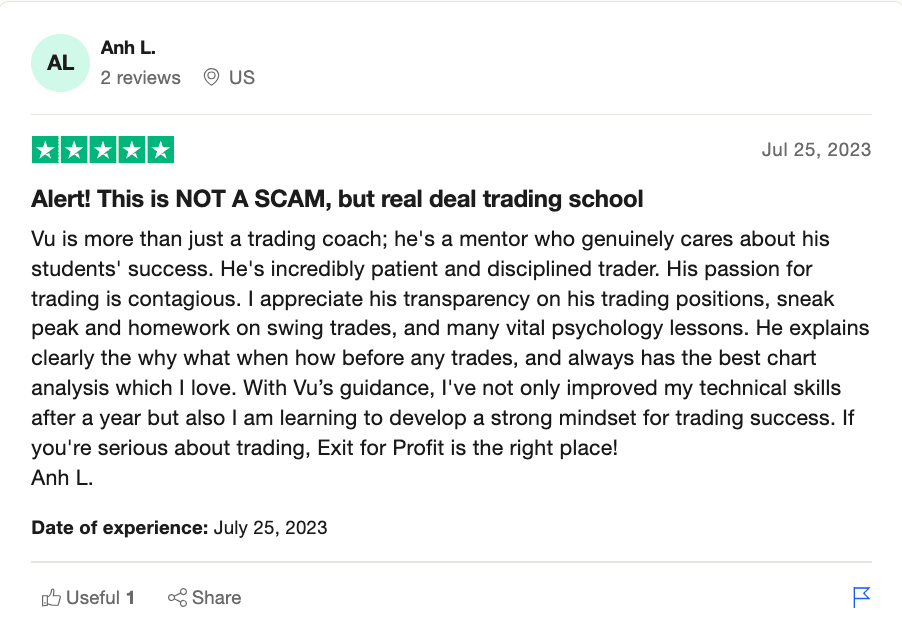Click the location pin icon beside US

(x=211, y=77)
